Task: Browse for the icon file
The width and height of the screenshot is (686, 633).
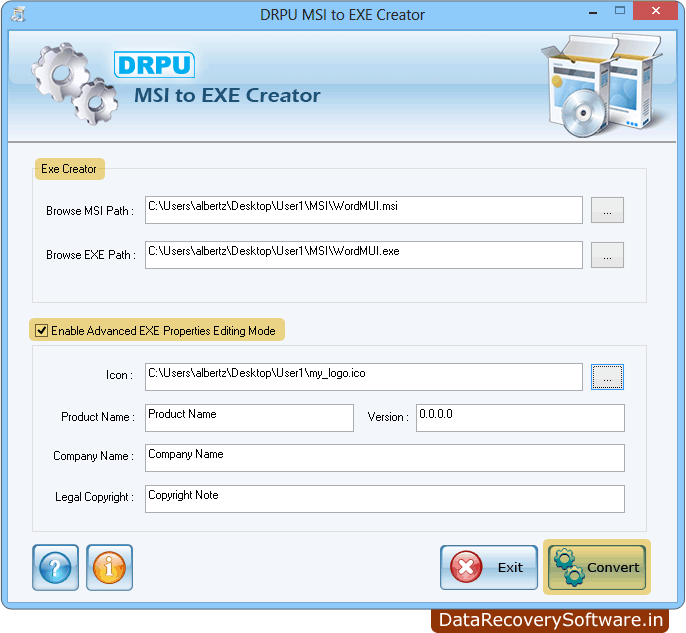Action: pos(607,377)
